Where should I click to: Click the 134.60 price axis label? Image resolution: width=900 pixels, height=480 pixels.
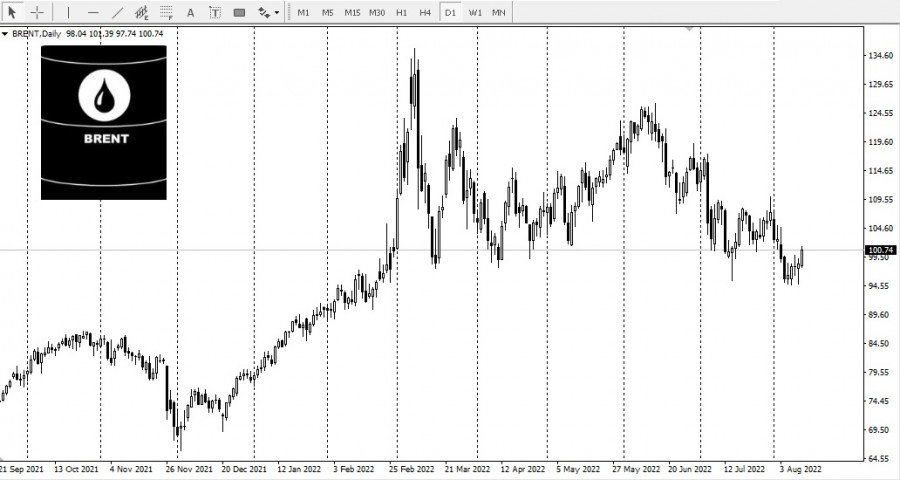880,56
